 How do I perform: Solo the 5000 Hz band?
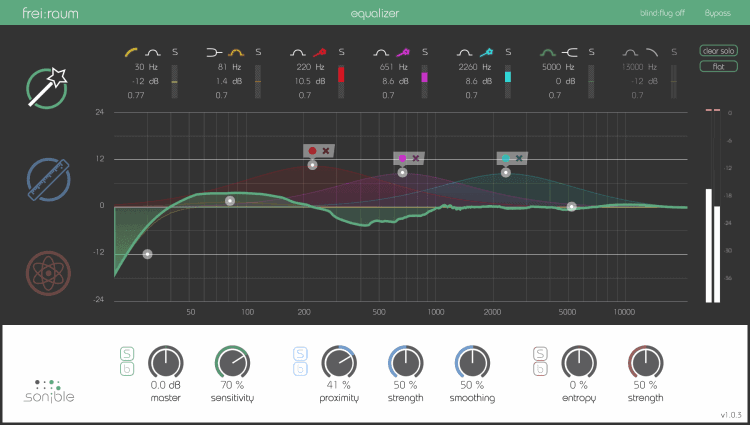[x=591, y=52]
